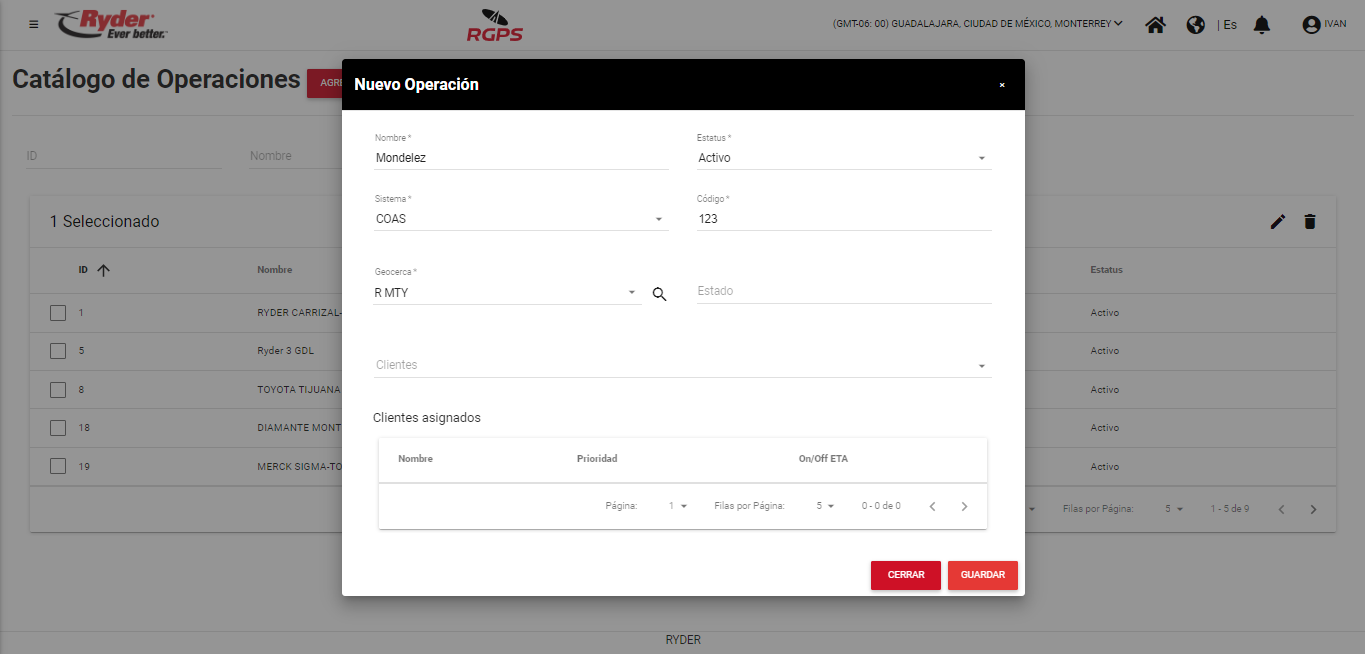1365x654 pixels.
Task: Click the globe language icon
Action: pyautogui.click(x=1195, y=25)
